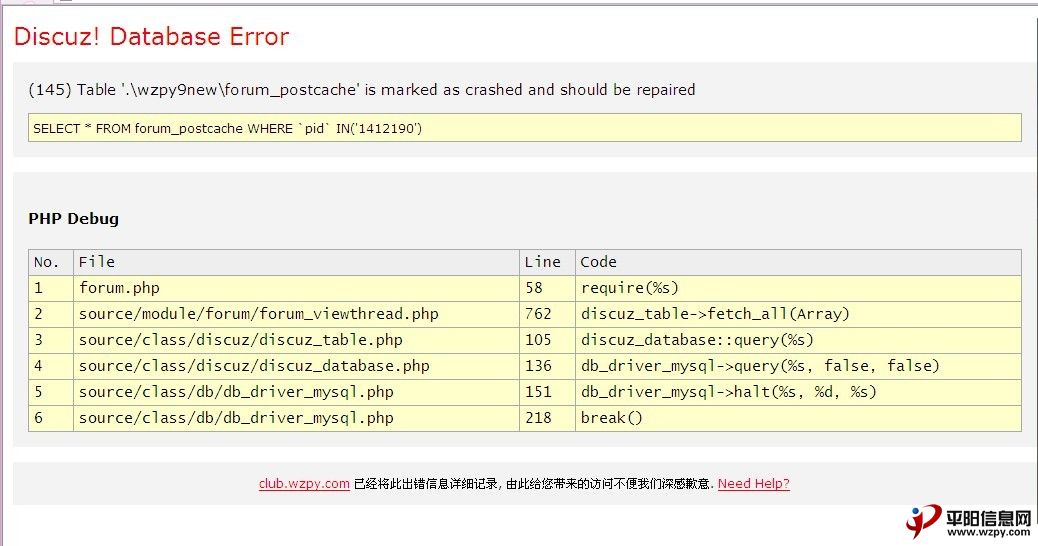Image resolution: width=1038 pixels, height=546 pixels.
Task: Select db_driver_mysql->query(%s, false, false) cell
Action: (798, 366)
